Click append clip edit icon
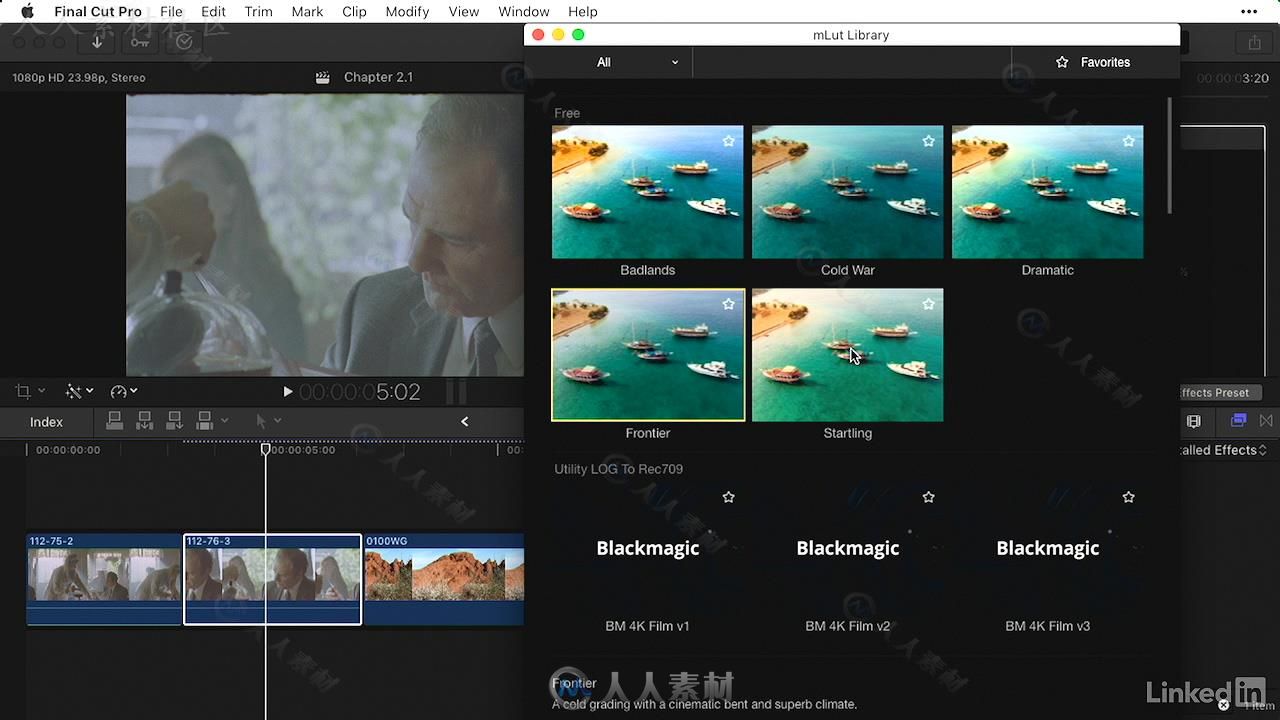The width and height of the screenshot is (1280, 720). pos(175,421)
